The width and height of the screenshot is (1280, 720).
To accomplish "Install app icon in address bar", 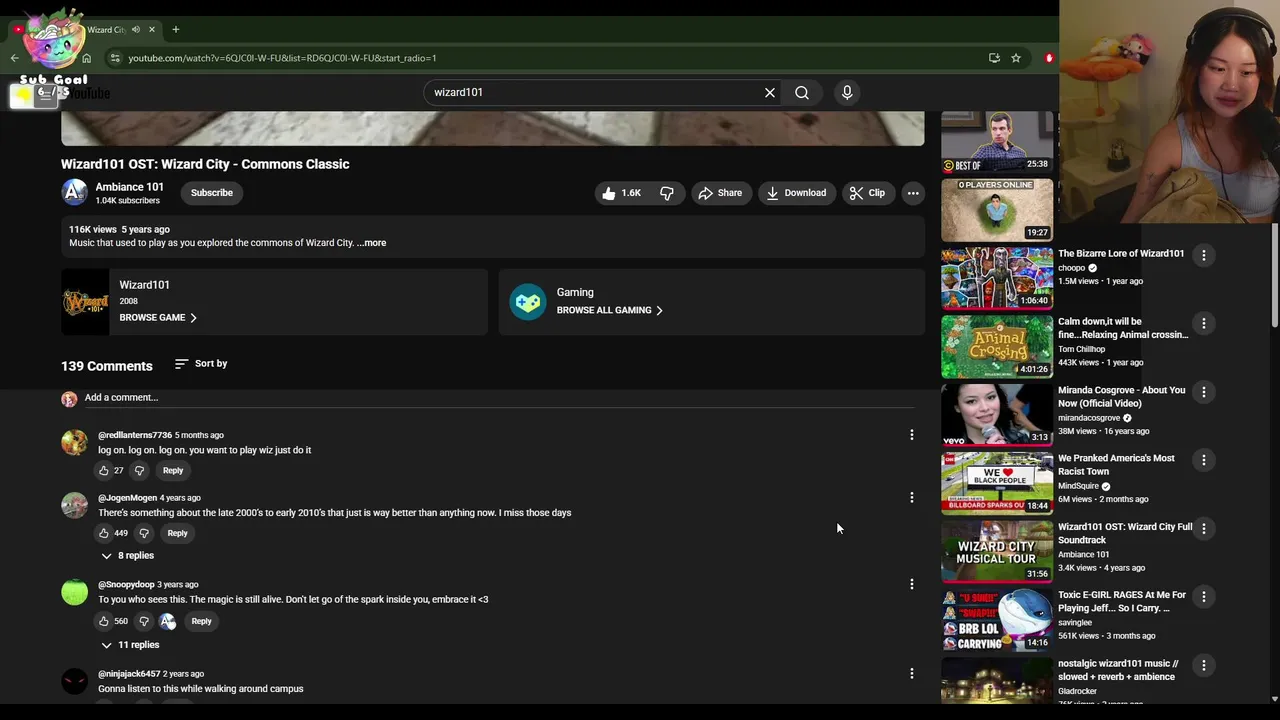I will coord(994,58).
